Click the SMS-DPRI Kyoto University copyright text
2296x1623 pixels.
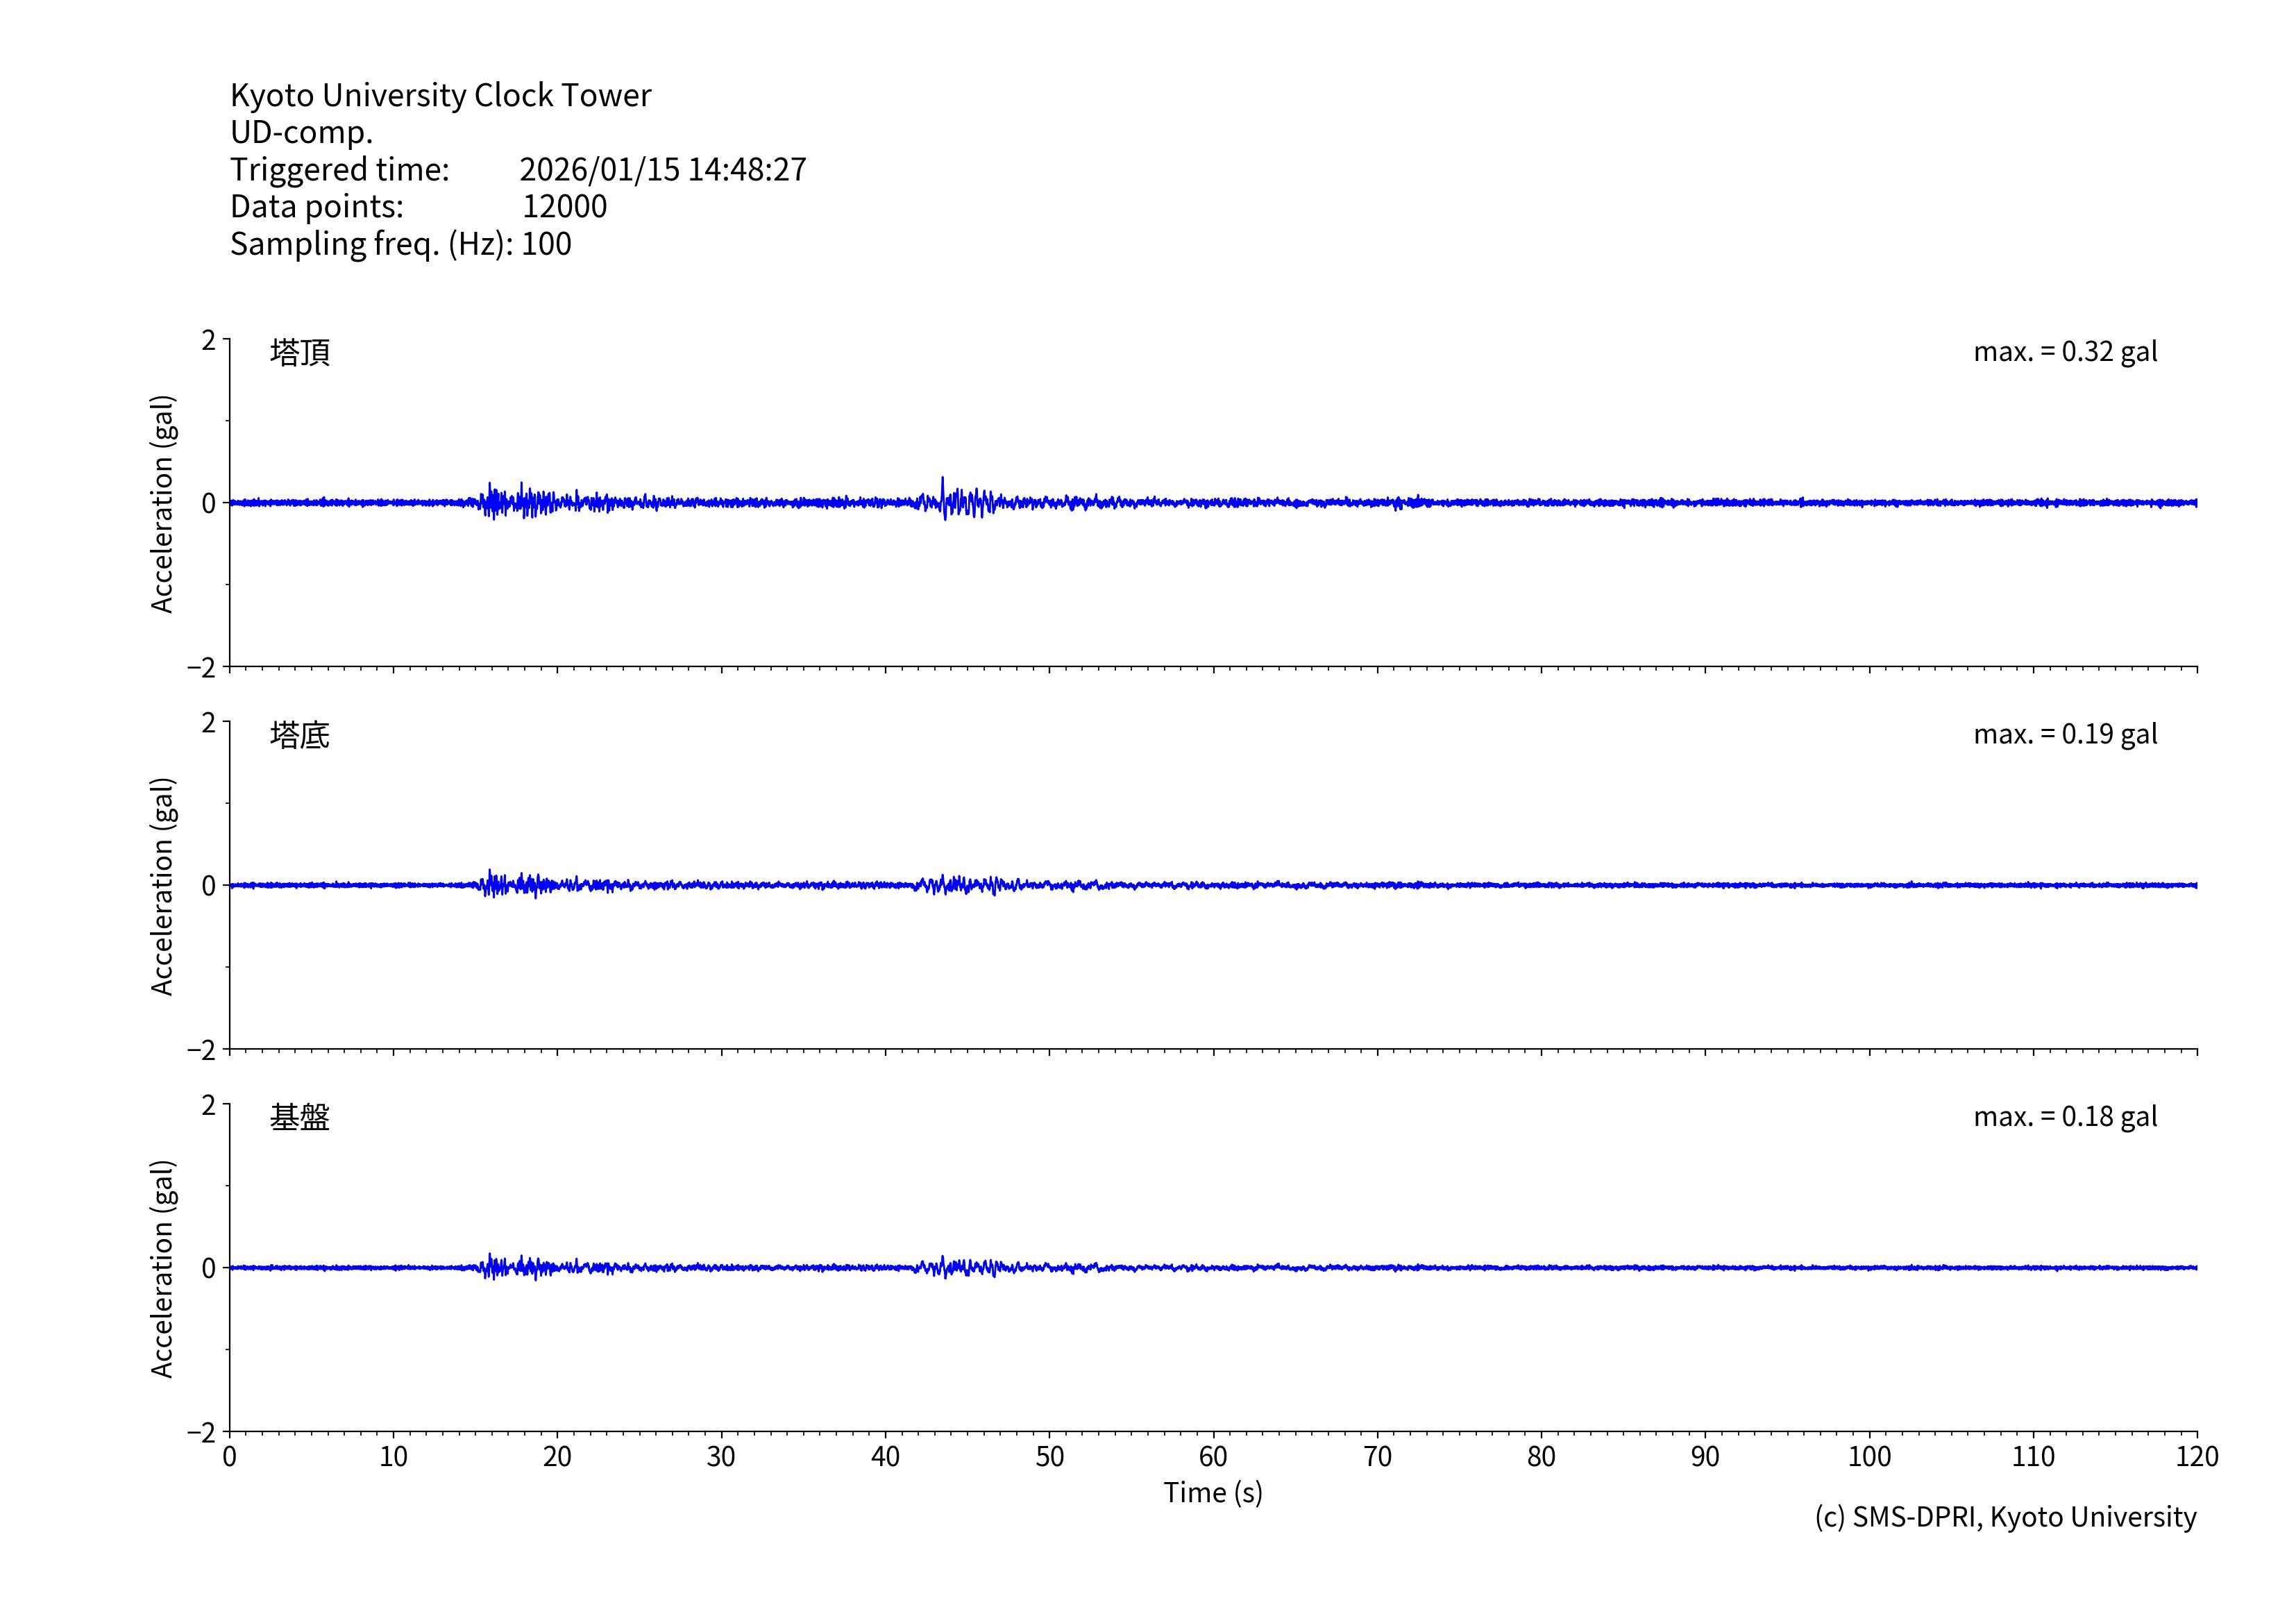[2005, 1517]
